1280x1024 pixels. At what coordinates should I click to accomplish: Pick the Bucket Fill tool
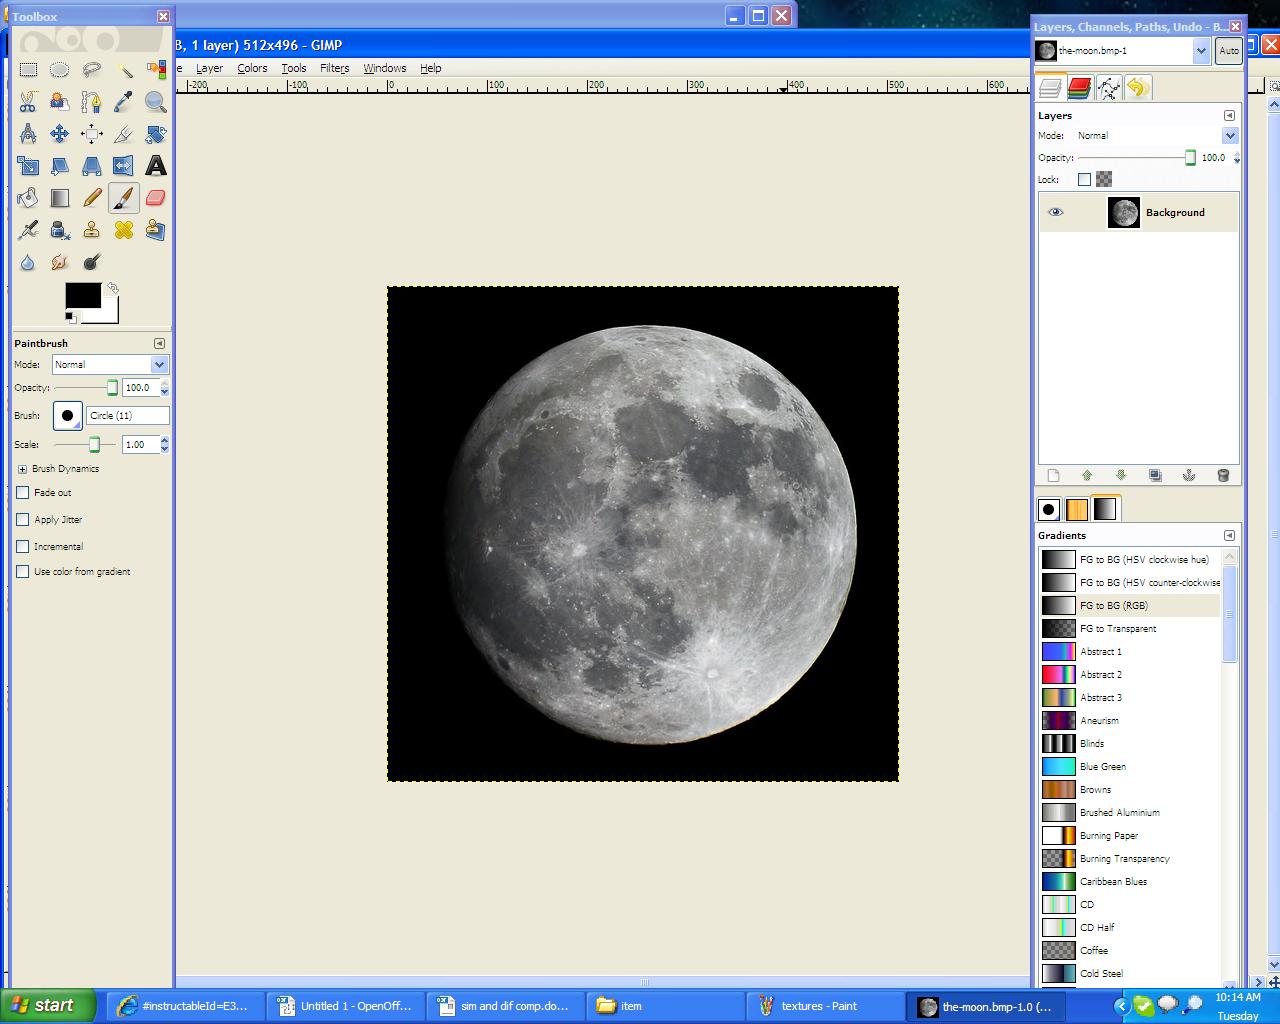pyautogui.click(x=28, y=198)
